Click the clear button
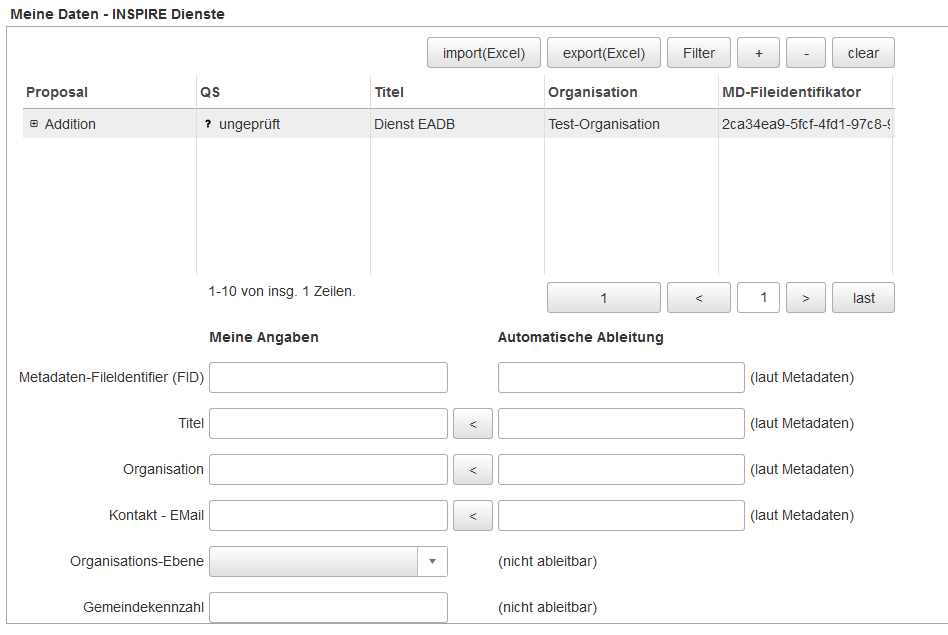Screen dimensions: 948x635 click(862, 53)
